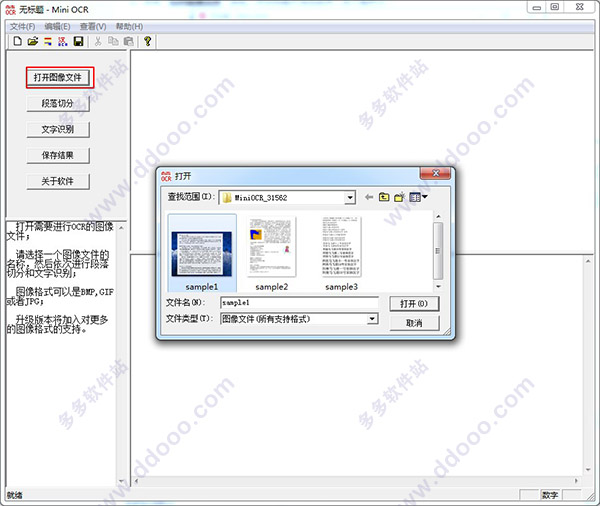
Task: Click the result pane horizontal scroll left arrow
Action: [x=135, y=481]
